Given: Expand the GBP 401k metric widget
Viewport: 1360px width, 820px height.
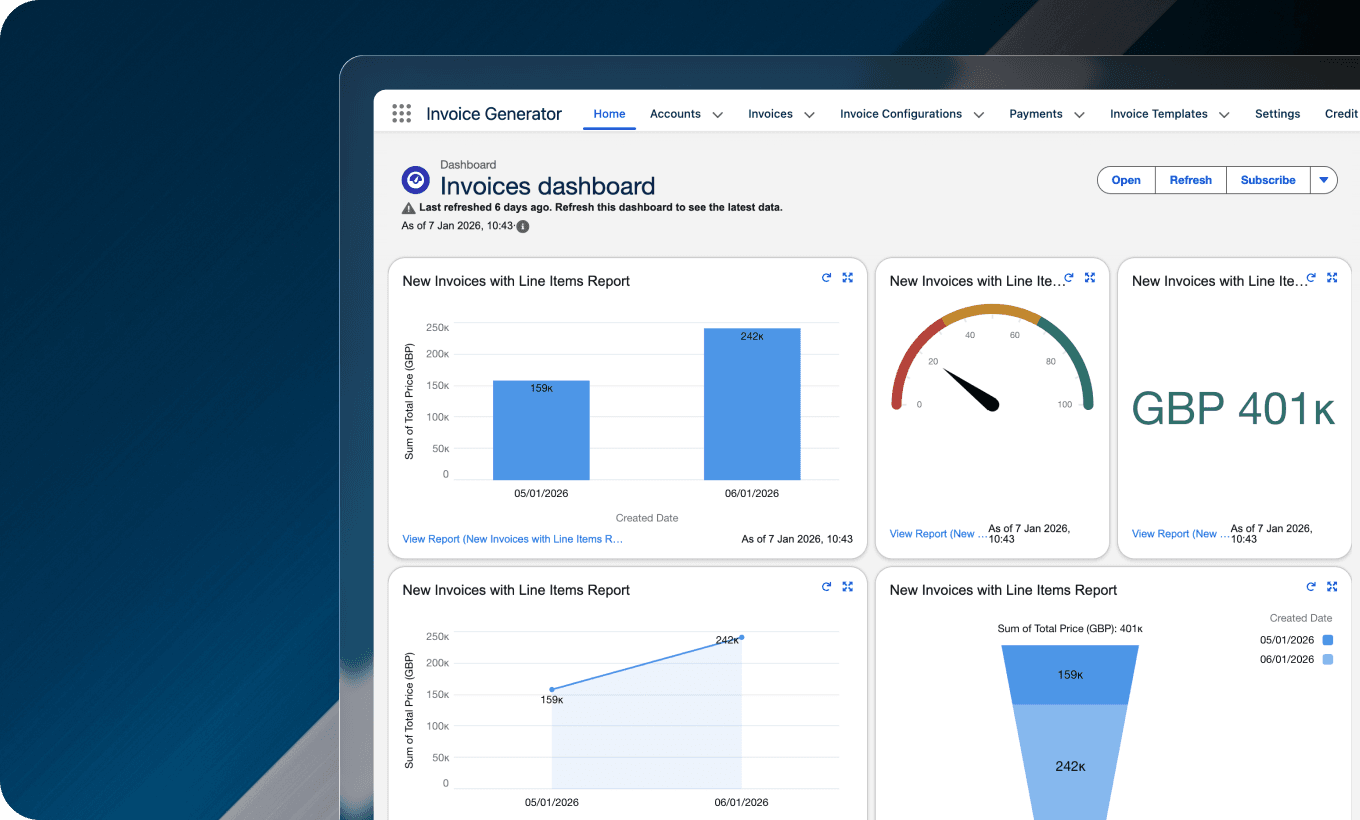Looking at the screenshot, I should 1331,278.
